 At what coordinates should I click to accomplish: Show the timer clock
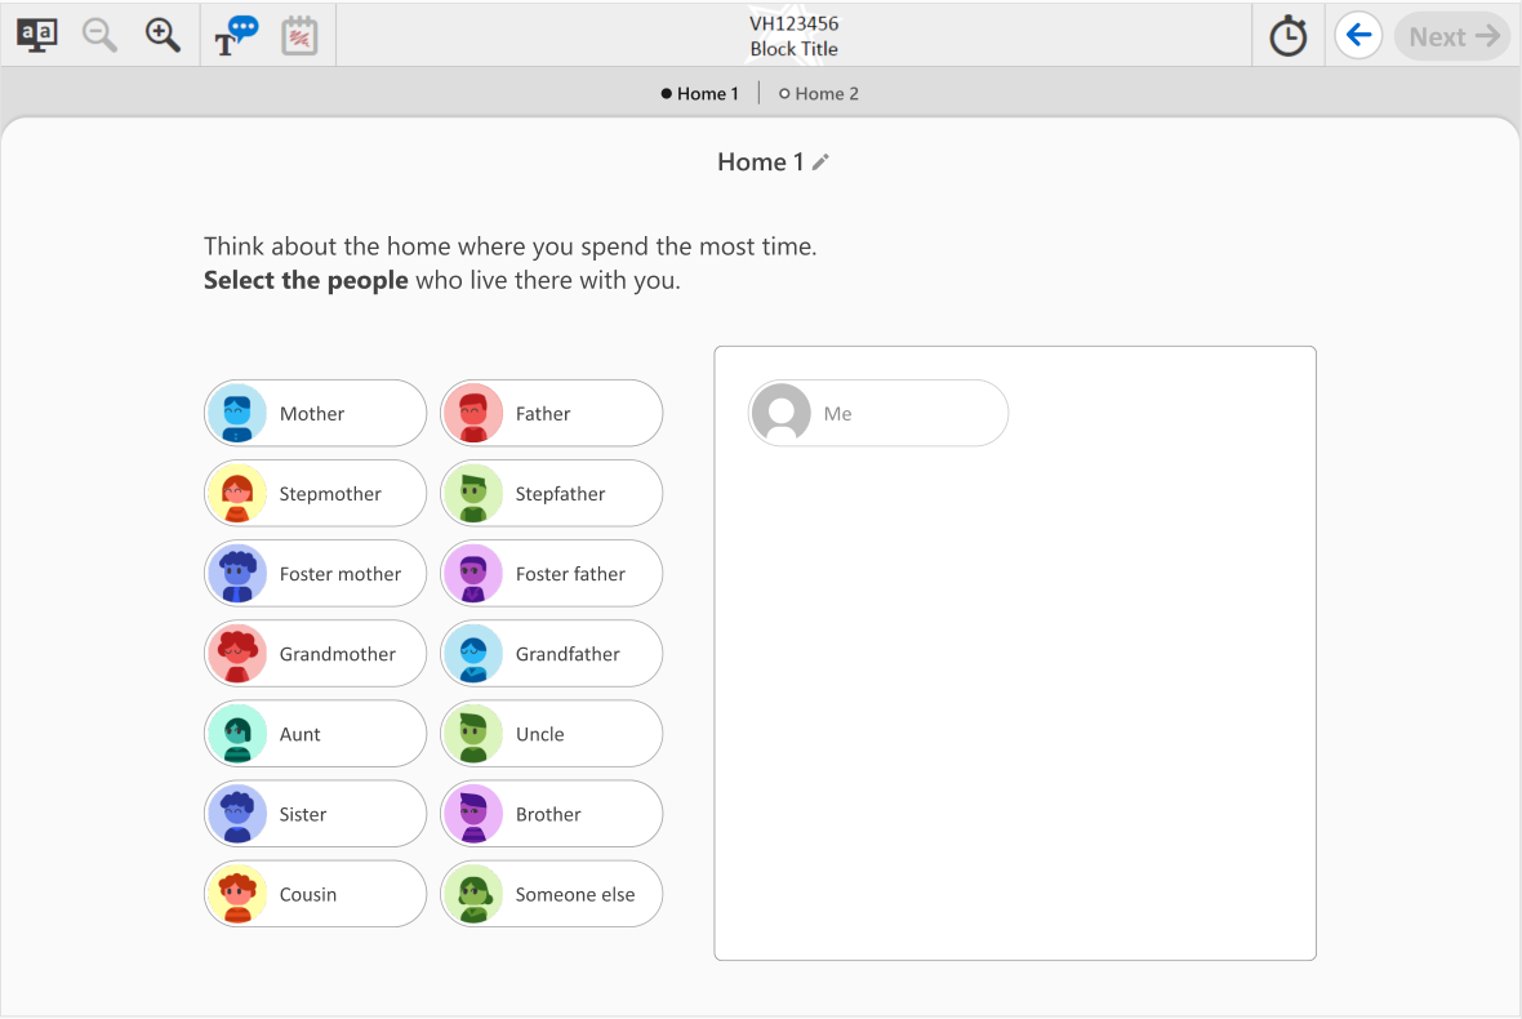(x=1288, y=37)
